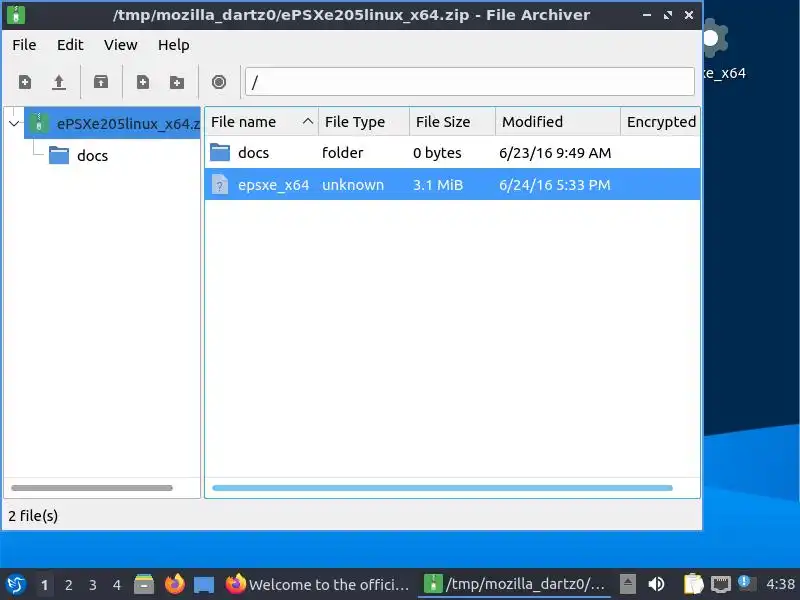
Task: Sort by the Encrypted column header
Action: (660, 122)
